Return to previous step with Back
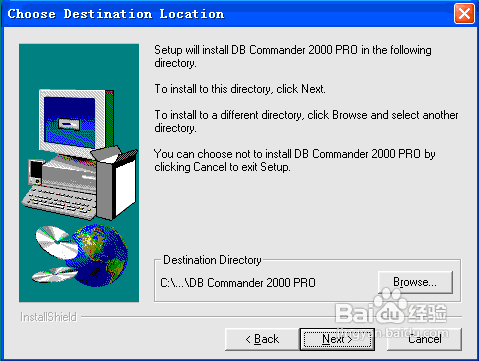This screenshot has width=479, height=361. pyautogui.click(x=262, y=339)
